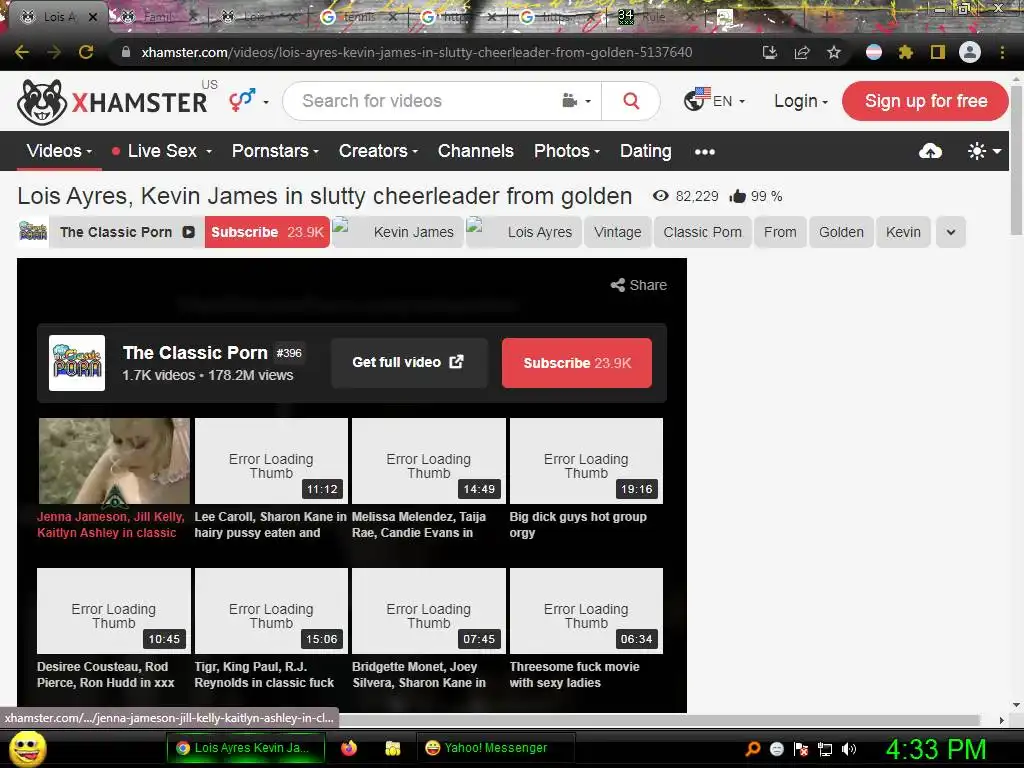This screenshot has height=768, width=1024.
Task: Open the thumbnail with duration 06:34
Action: pyautogui.click(x=586, y=611)
